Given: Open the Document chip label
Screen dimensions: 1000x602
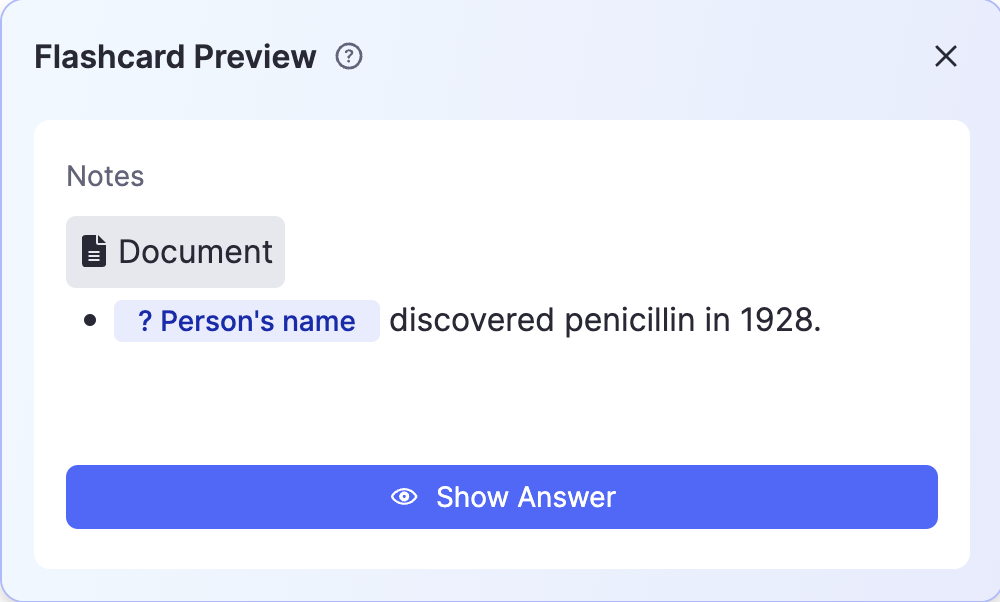Looking at the screenshot, I should [195, 252].
